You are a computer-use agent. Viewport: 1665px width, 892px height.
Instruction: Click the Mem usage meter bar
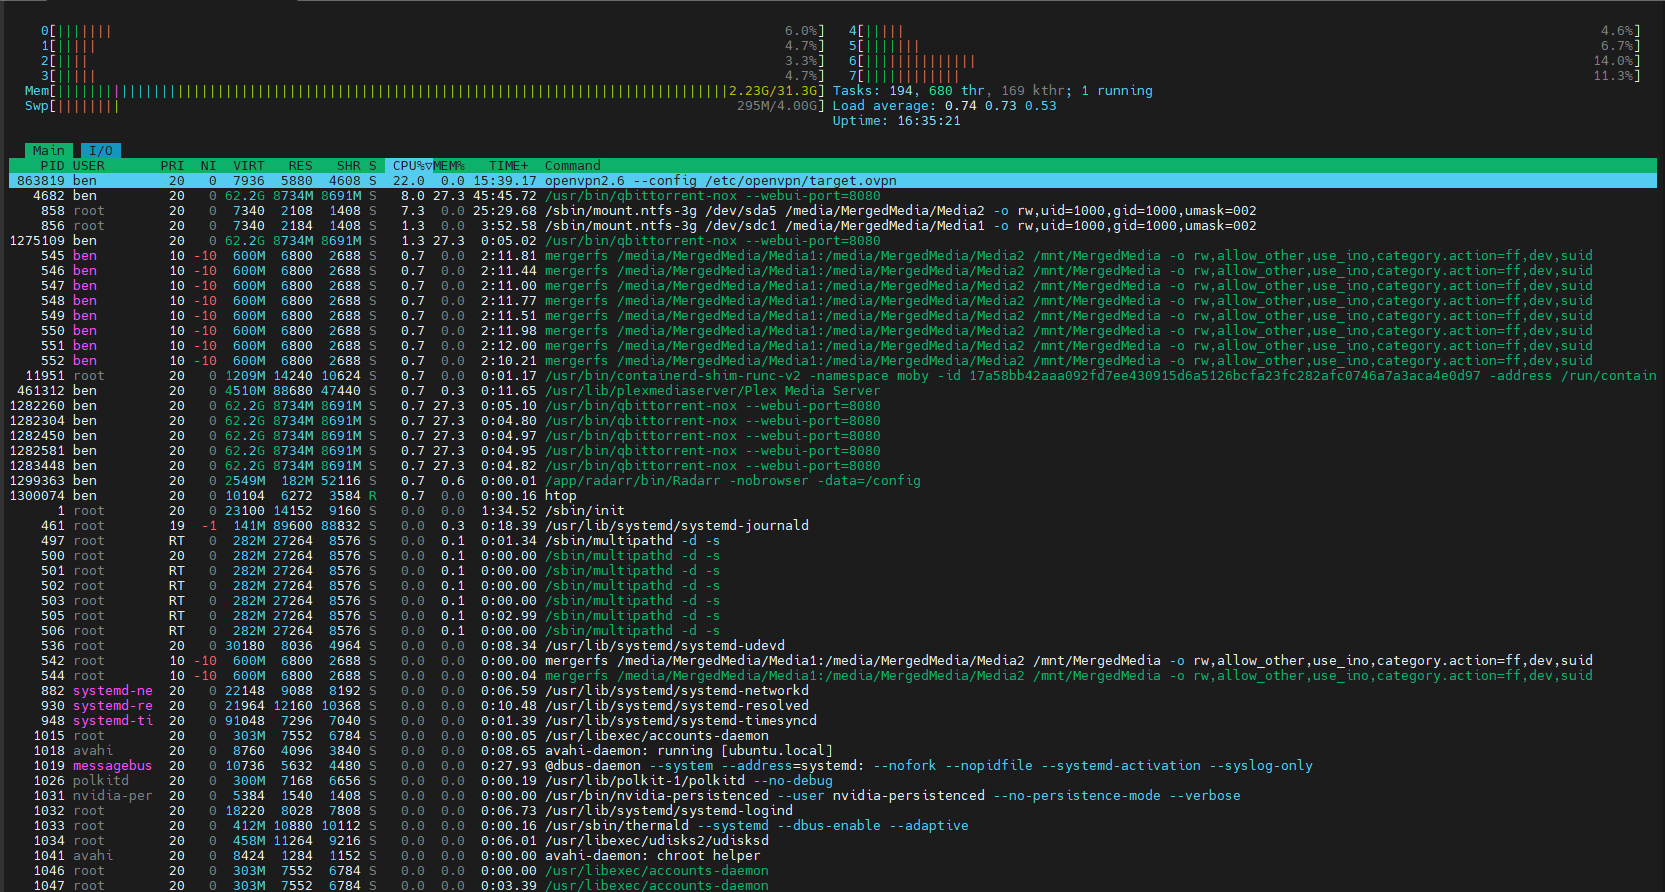click(425, 91)
